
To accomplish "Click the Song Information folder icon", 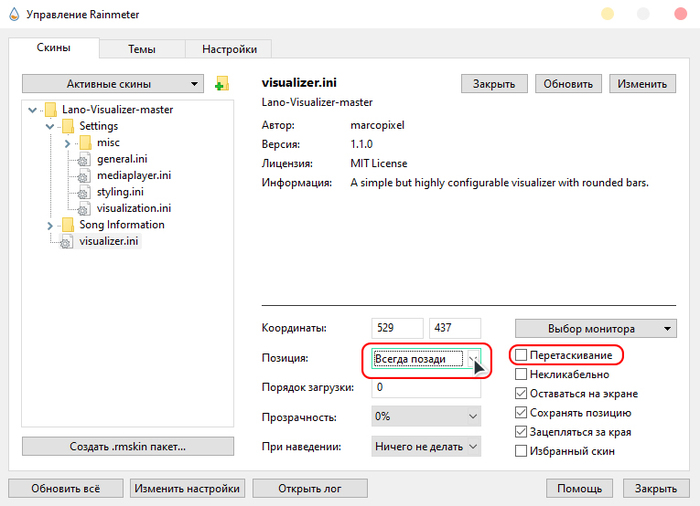I will pyautogui.click(x=67, y=225).
